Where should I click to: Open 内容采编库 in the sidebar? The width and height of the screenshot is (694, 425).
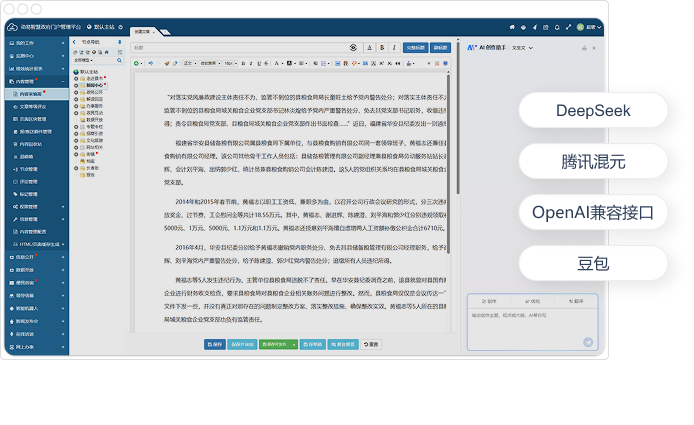[29, 93]
